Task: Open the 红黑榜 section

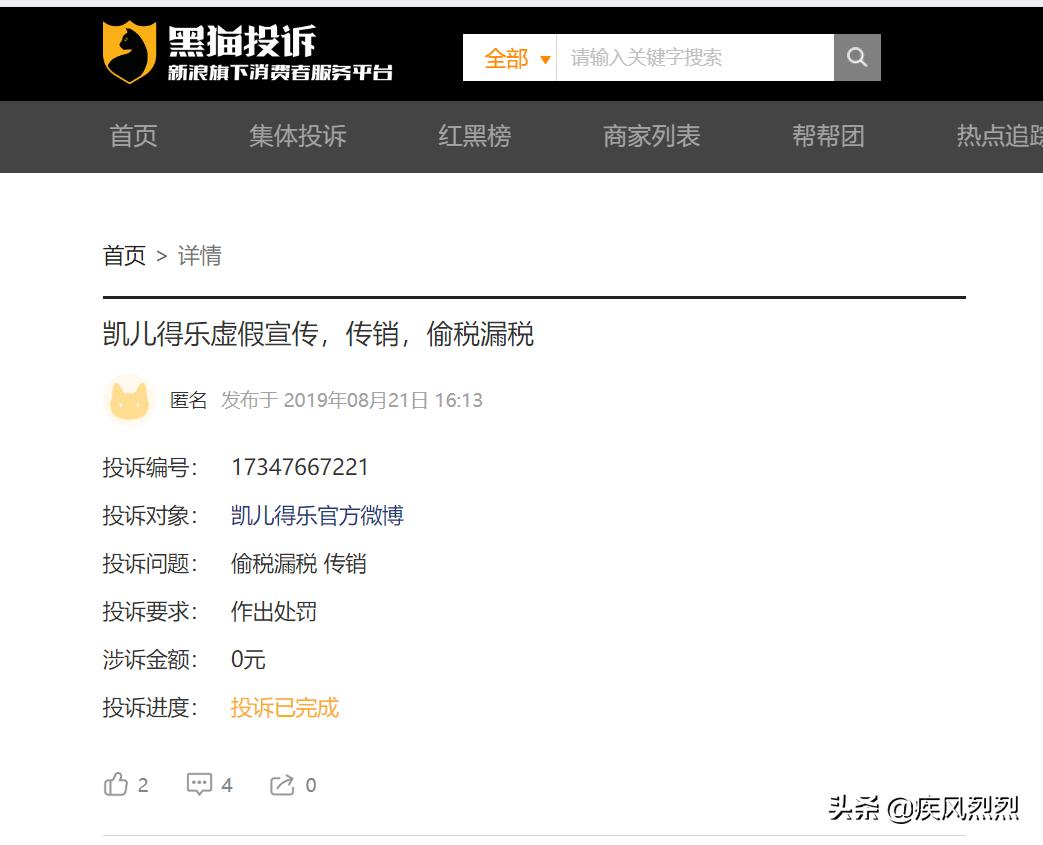Action: tap(475, 137)
